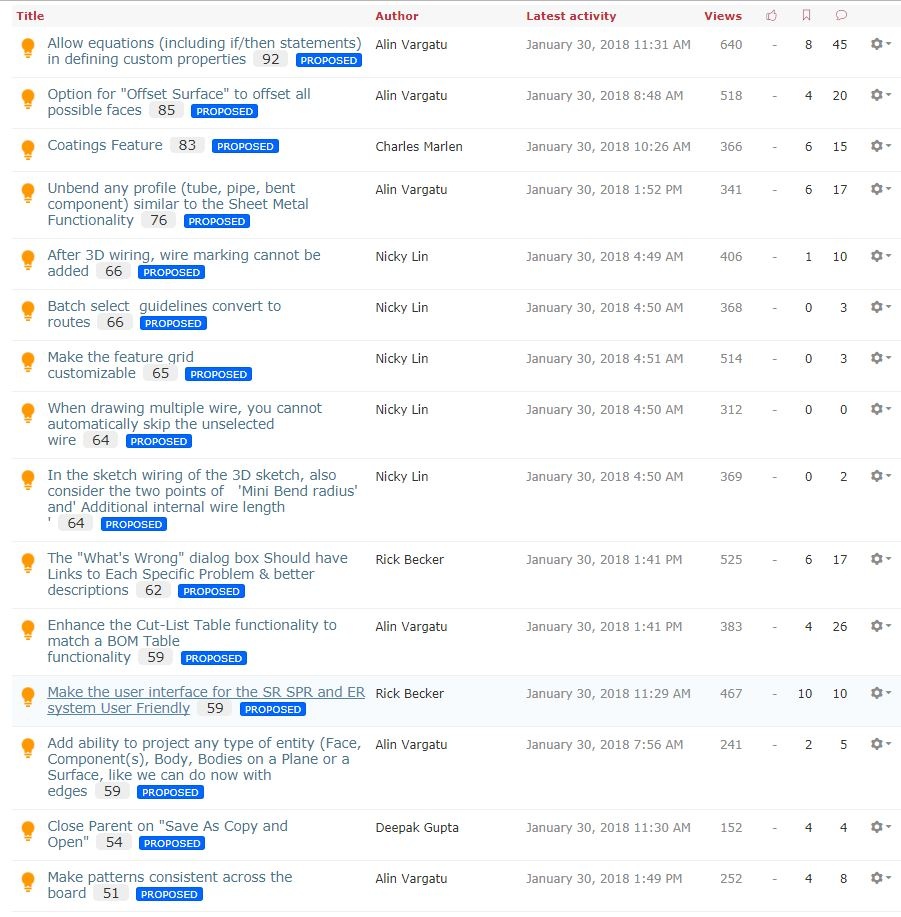This screenshot has width=901, height=917.
Task: Click PROPOSED badge on 'Allow equations' row
Action: [329, 60]
